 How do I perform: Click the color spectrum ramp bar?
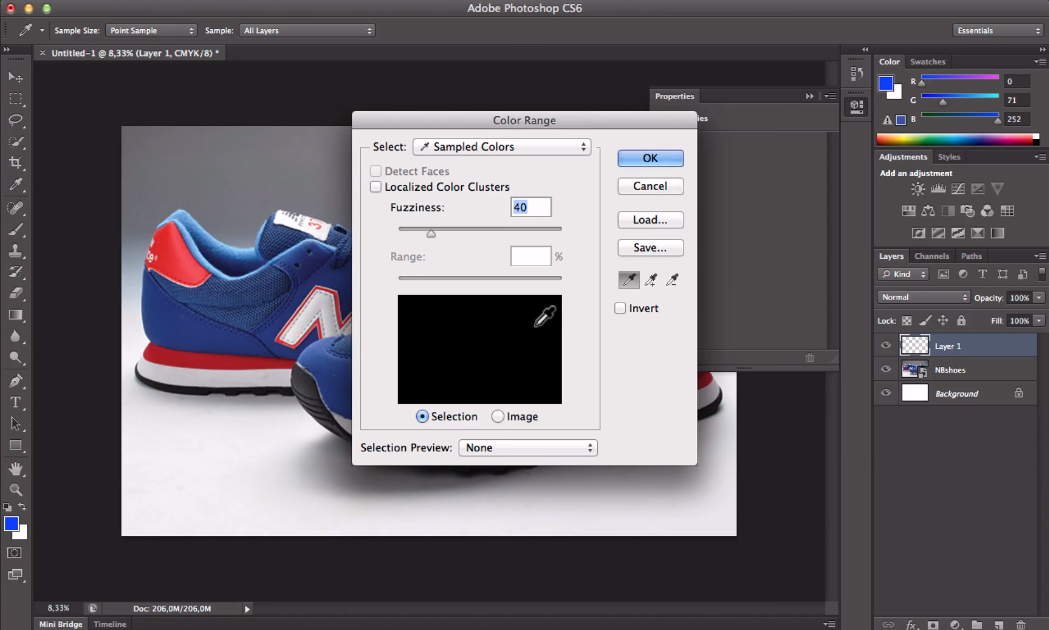click(x=957, y=139)
